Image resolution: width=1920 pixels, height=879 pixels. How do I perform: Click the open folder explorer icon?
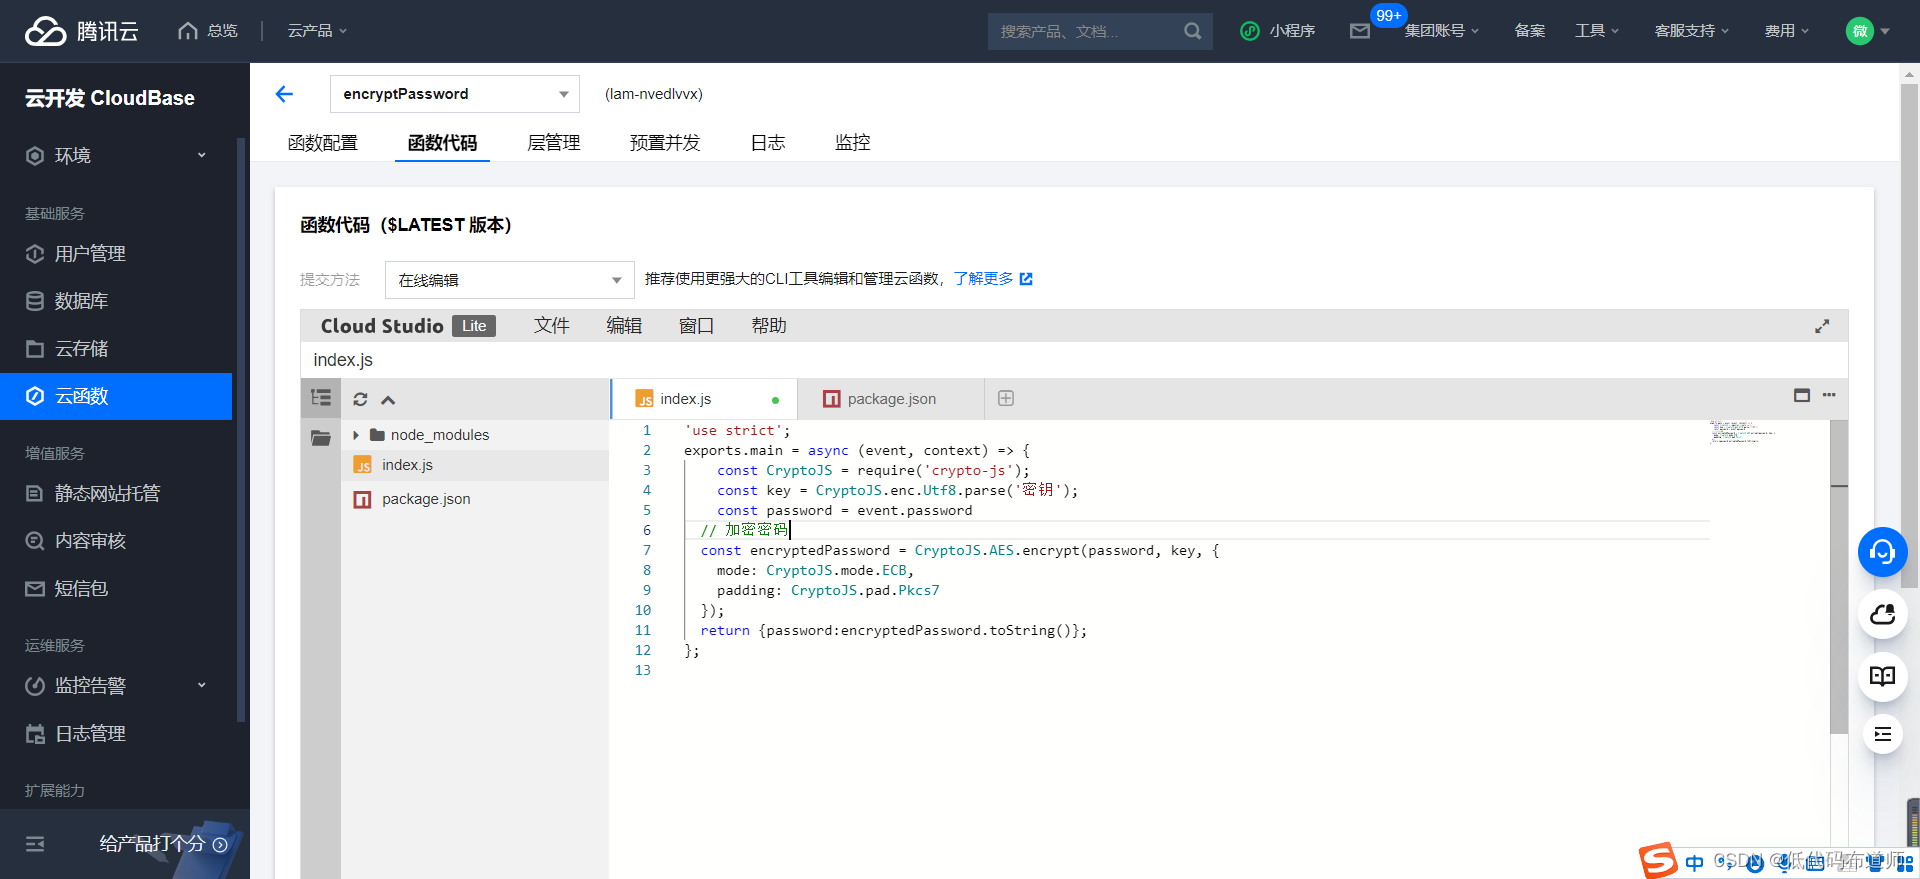tap(321, 438)
